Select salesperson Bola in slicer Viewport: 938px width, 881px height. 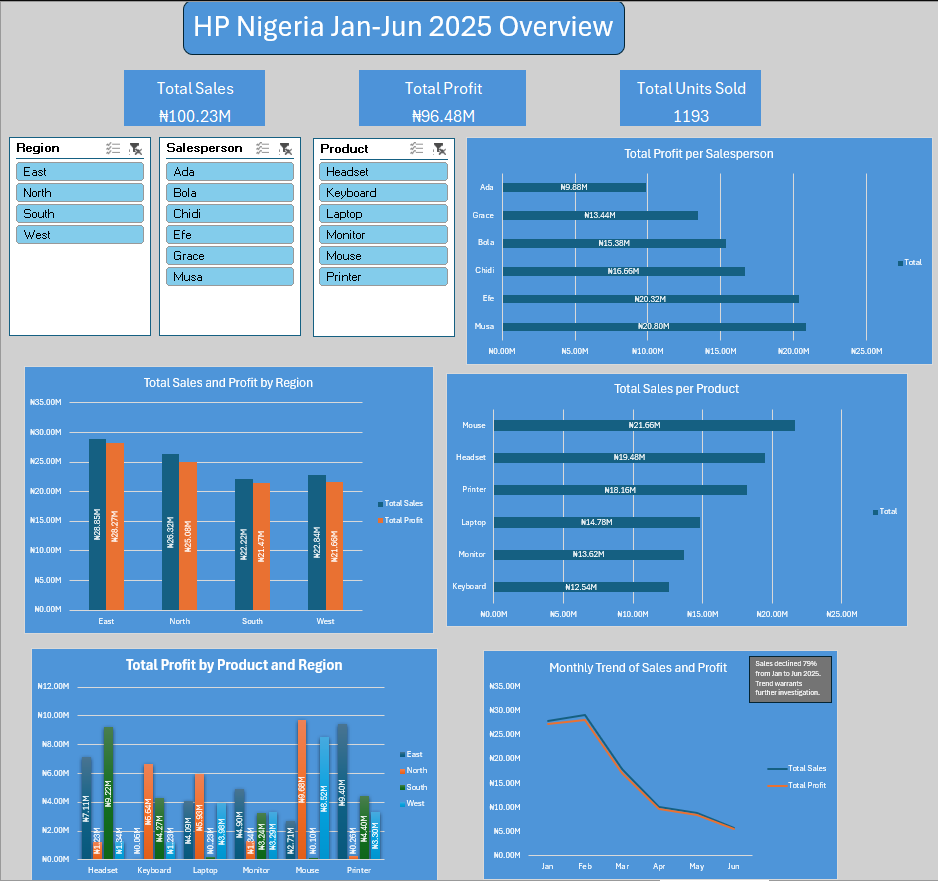click(x=230, y=193)
